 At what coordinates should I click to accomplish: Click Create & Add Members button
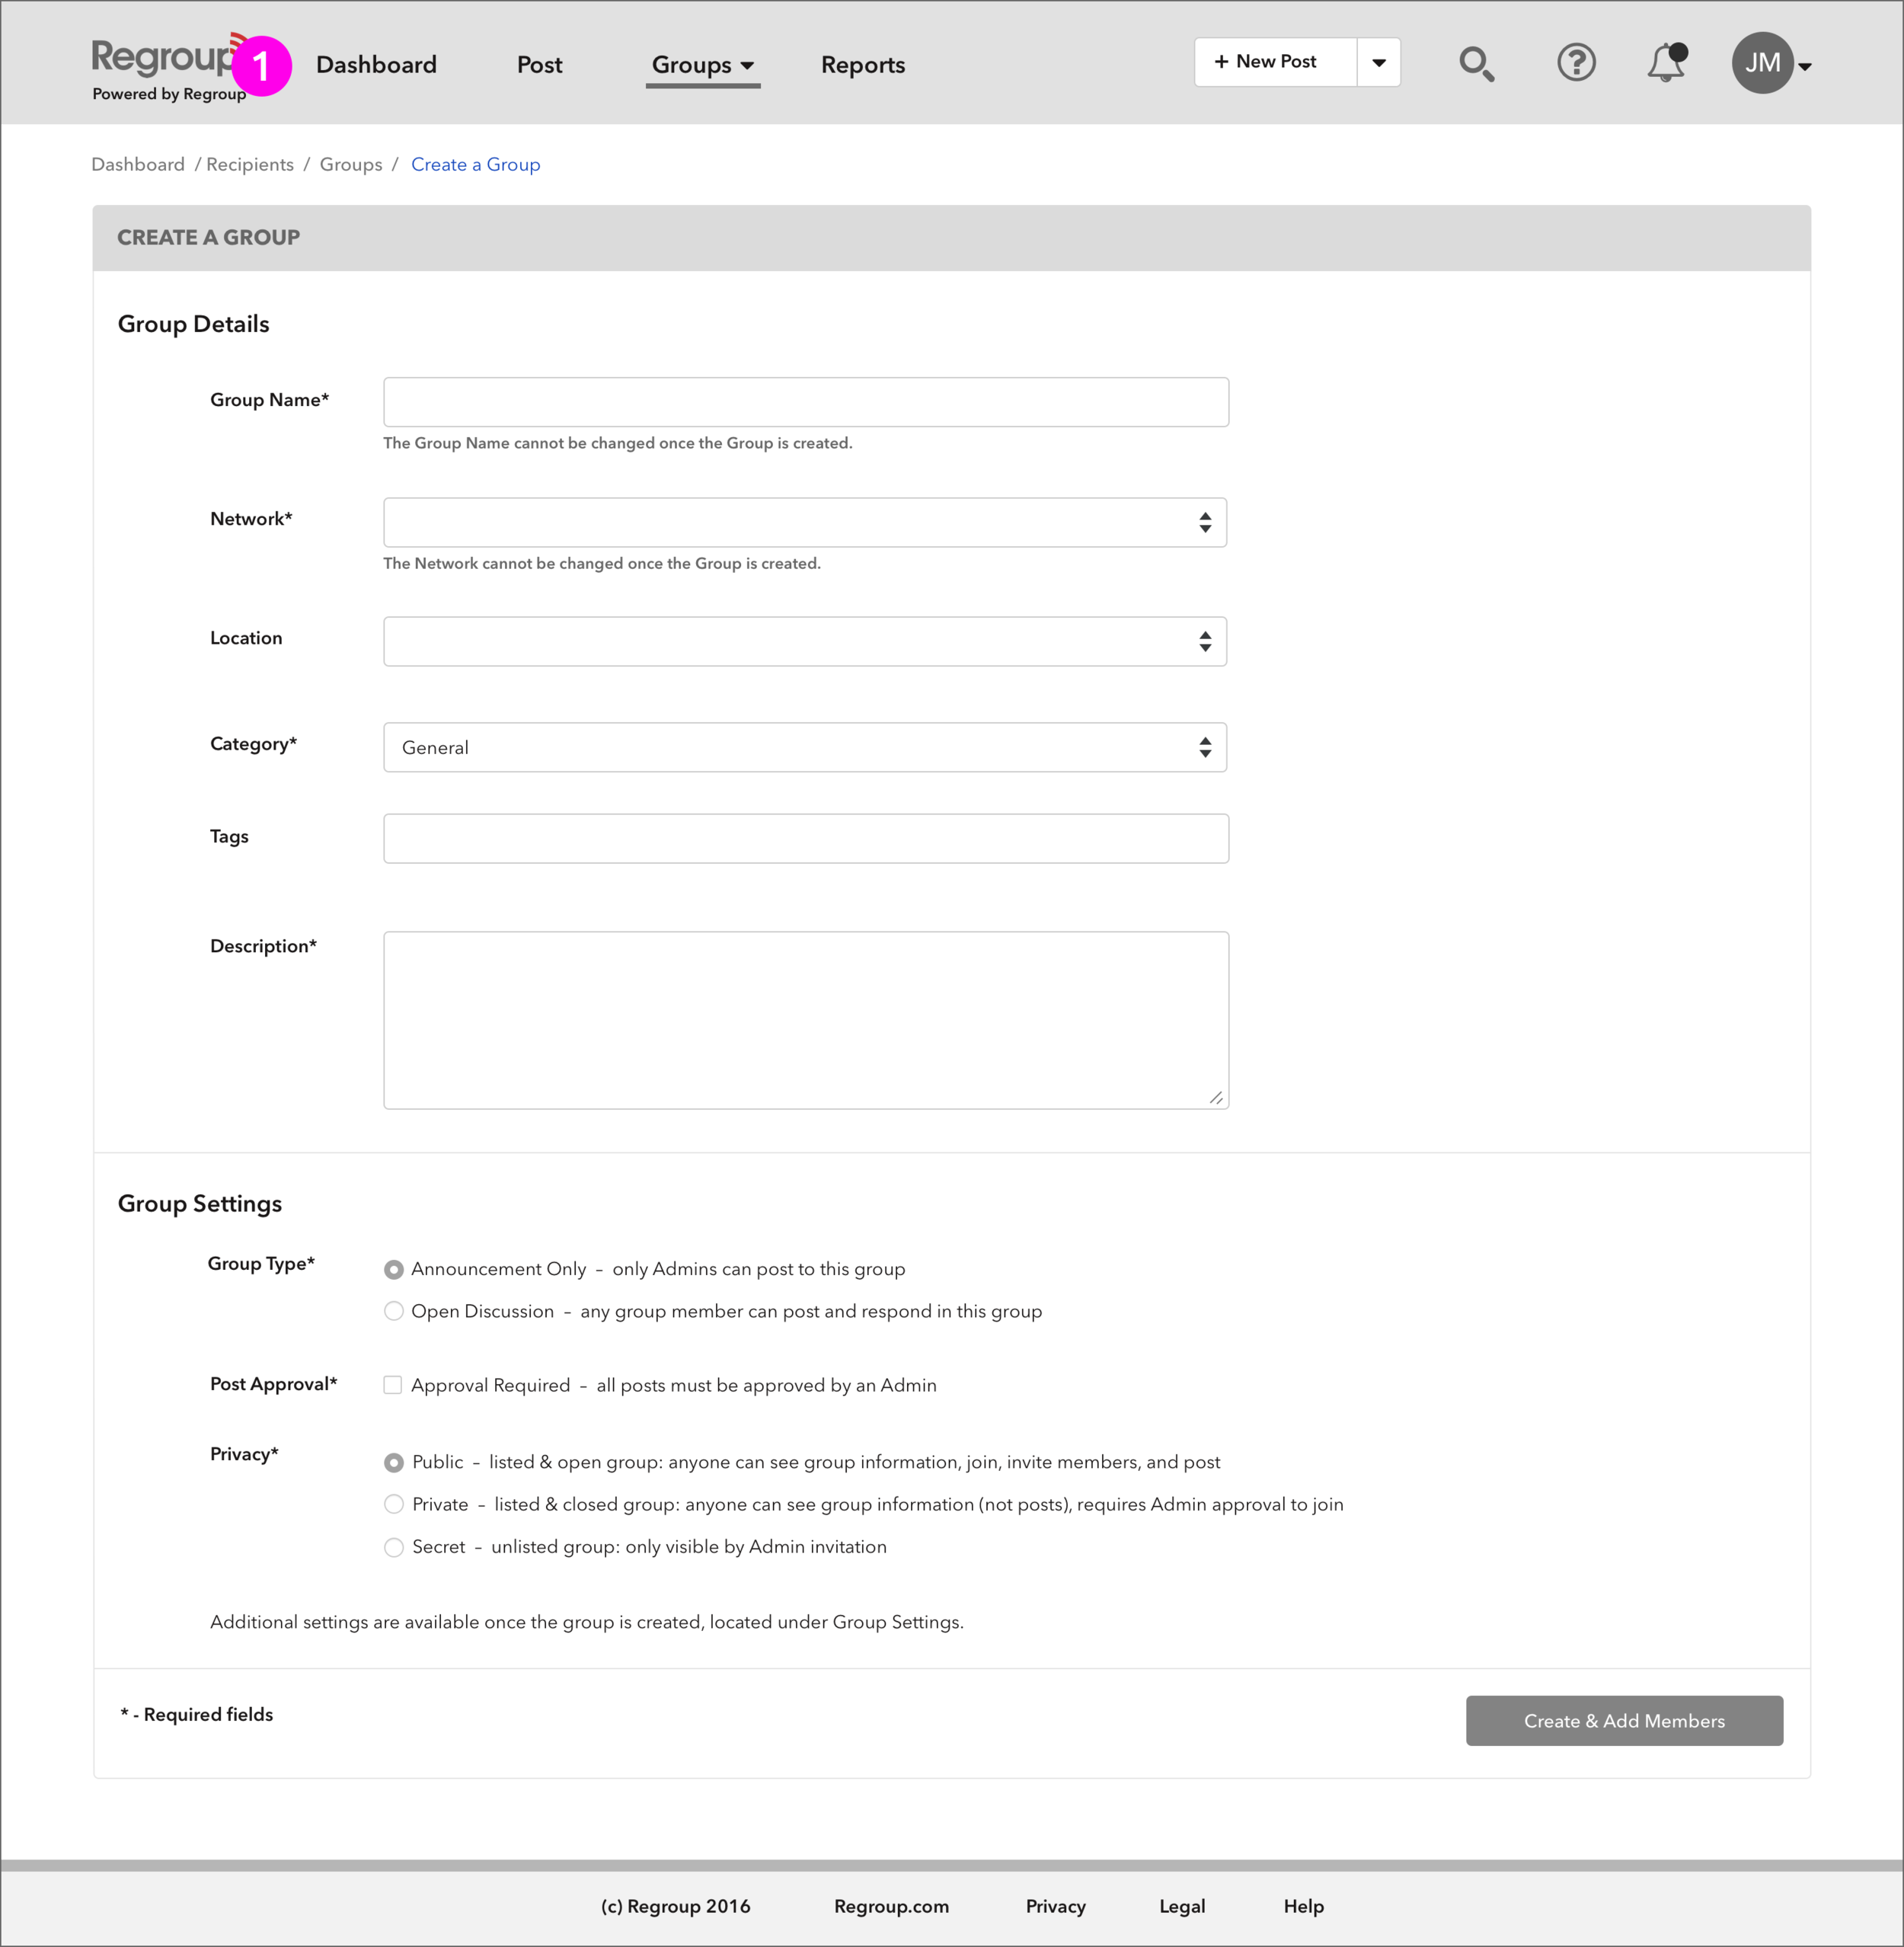[x=1623, y=1720]
